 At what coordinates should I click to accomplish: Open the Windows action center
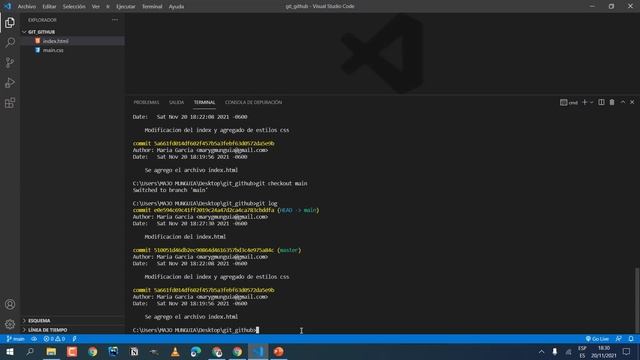(x=627, y=351)
